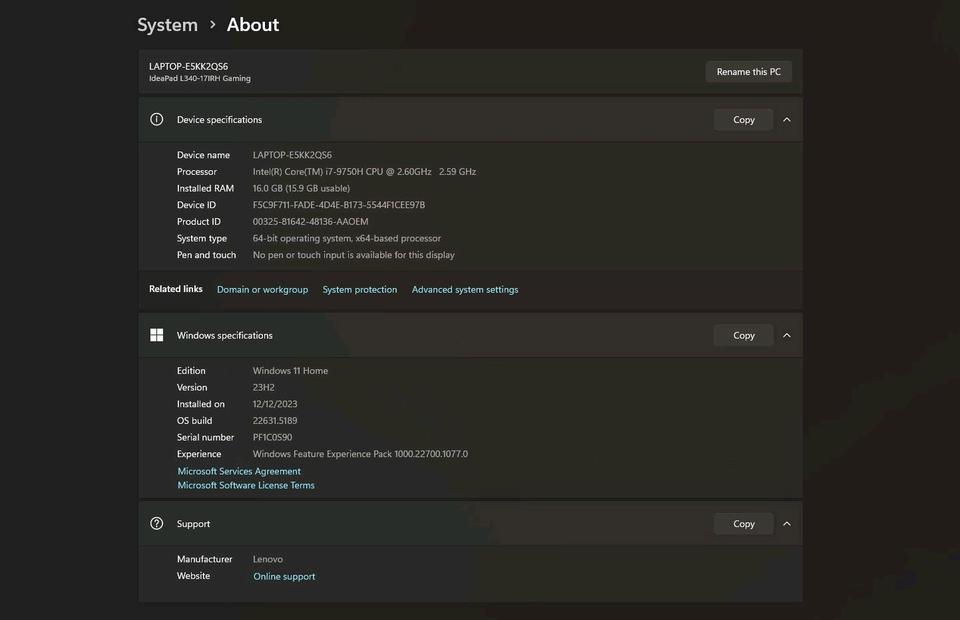Click the Serial number label
The height and width of the screenshot is (620, 960).
point(205,437)
